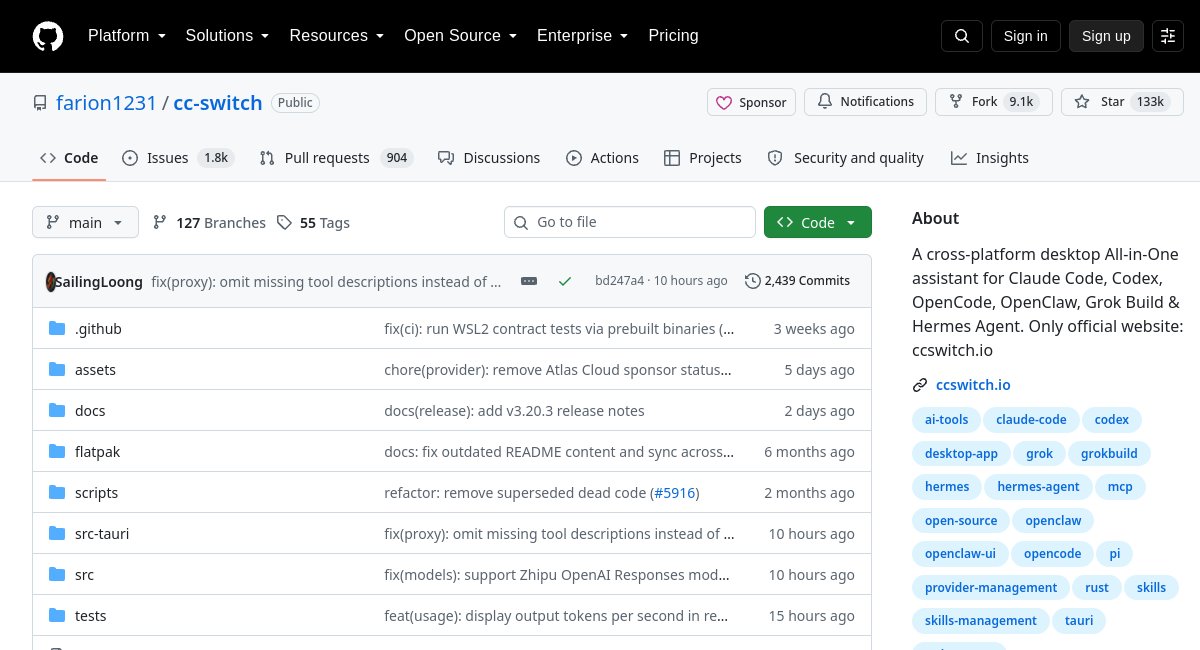Click the docs folder icon
The height and width of the screenshot is (650, 1200).
(57, 411)
